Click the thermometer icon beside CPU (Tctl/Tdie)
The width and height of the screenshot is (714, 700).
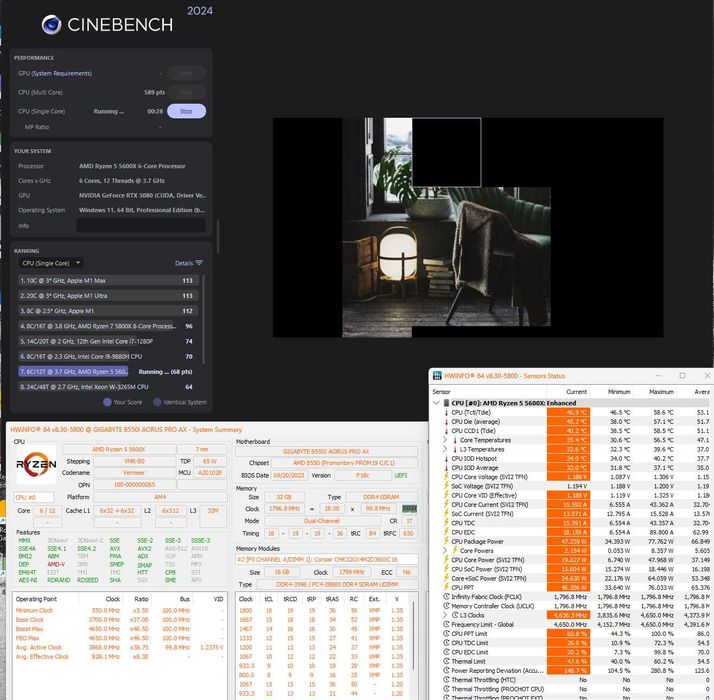pos(446,413)
